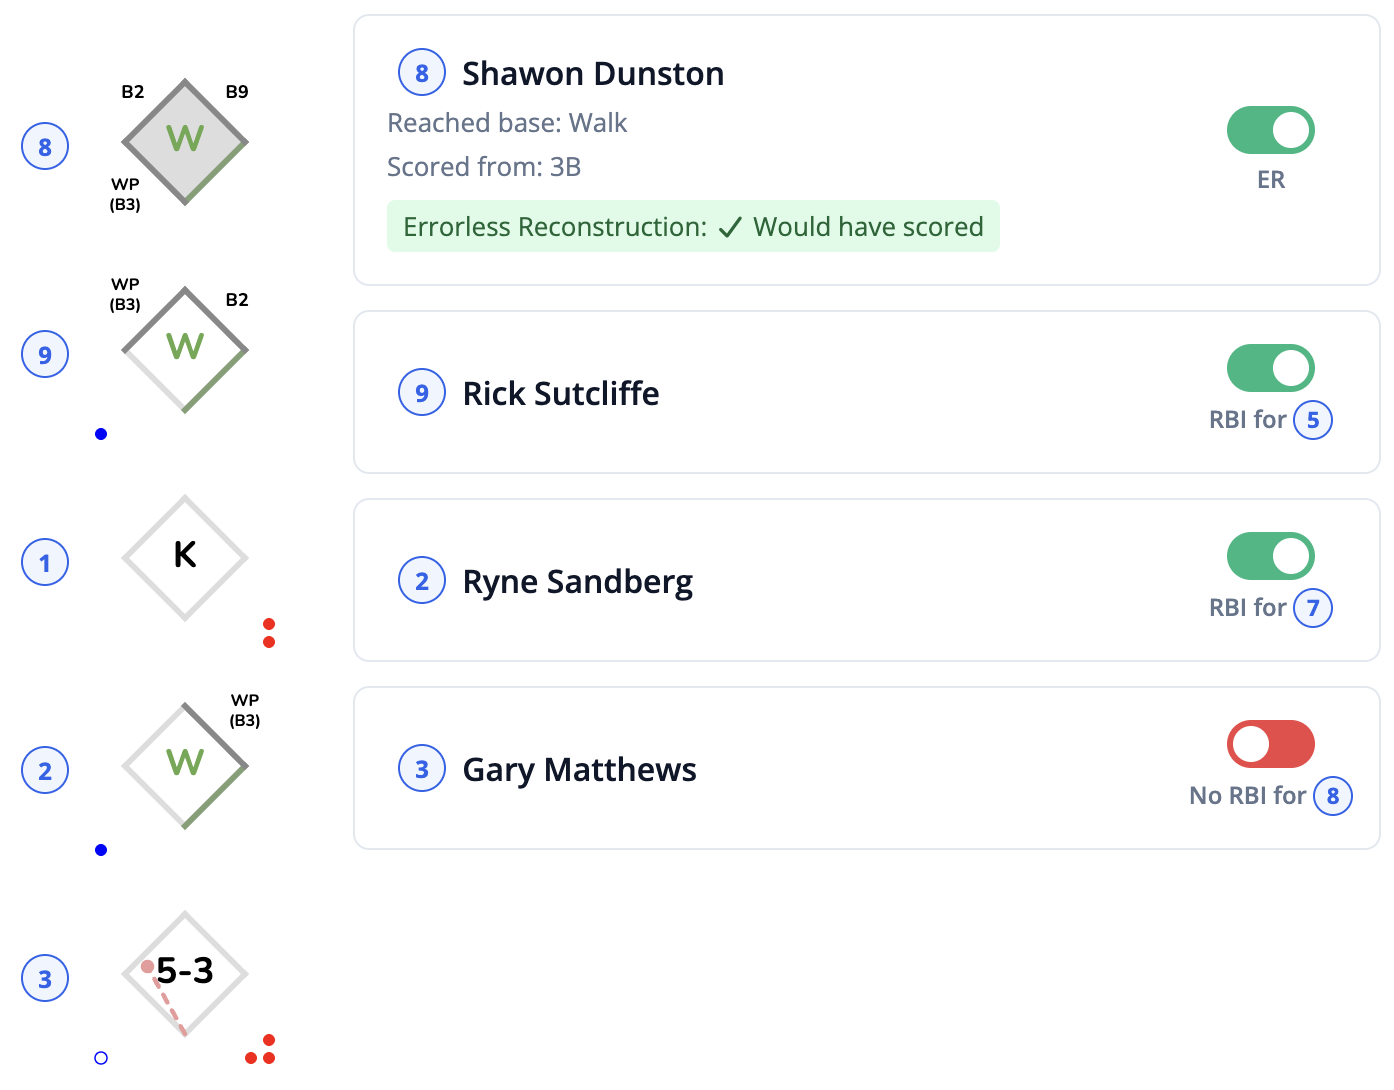Image resolution: width=1394 pixels, height=1090 pixels.
Task: Click the badge 5 in Rick Sutcliffe's RBI label
Action: pos(1313,420)
